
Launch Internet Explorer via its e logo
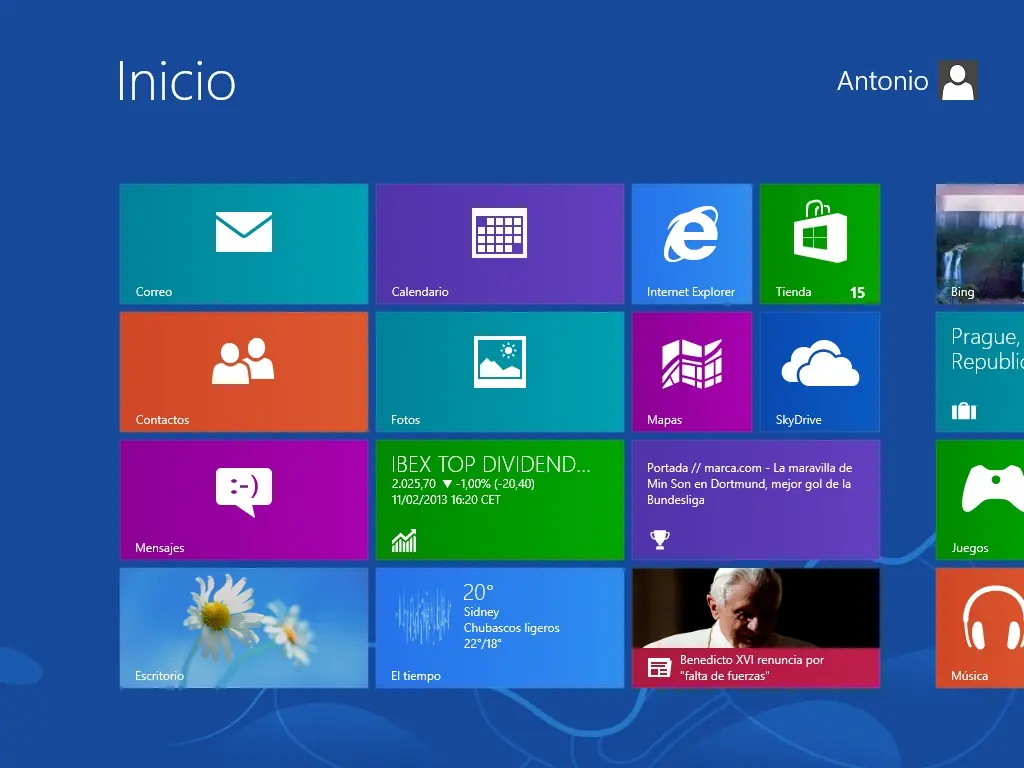coord(691,234)
